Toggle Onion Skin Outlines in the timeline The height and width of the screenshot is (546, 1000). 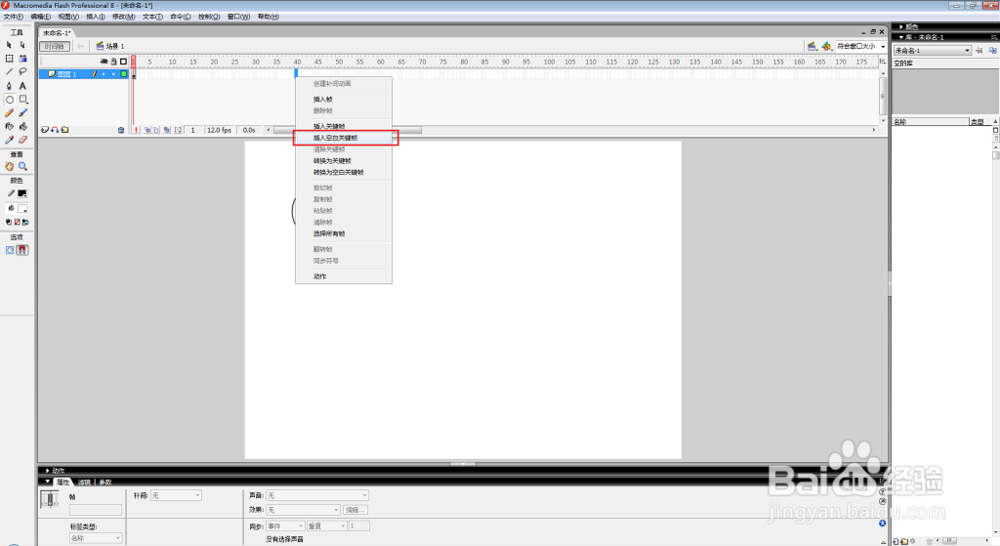point(156,130)
